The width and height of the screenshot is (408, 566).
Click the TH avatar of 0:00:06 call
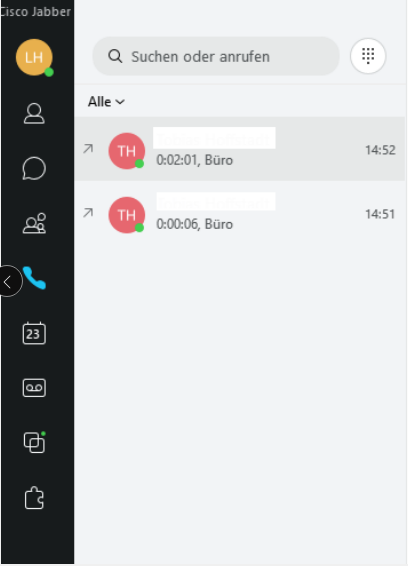(127, 215)
